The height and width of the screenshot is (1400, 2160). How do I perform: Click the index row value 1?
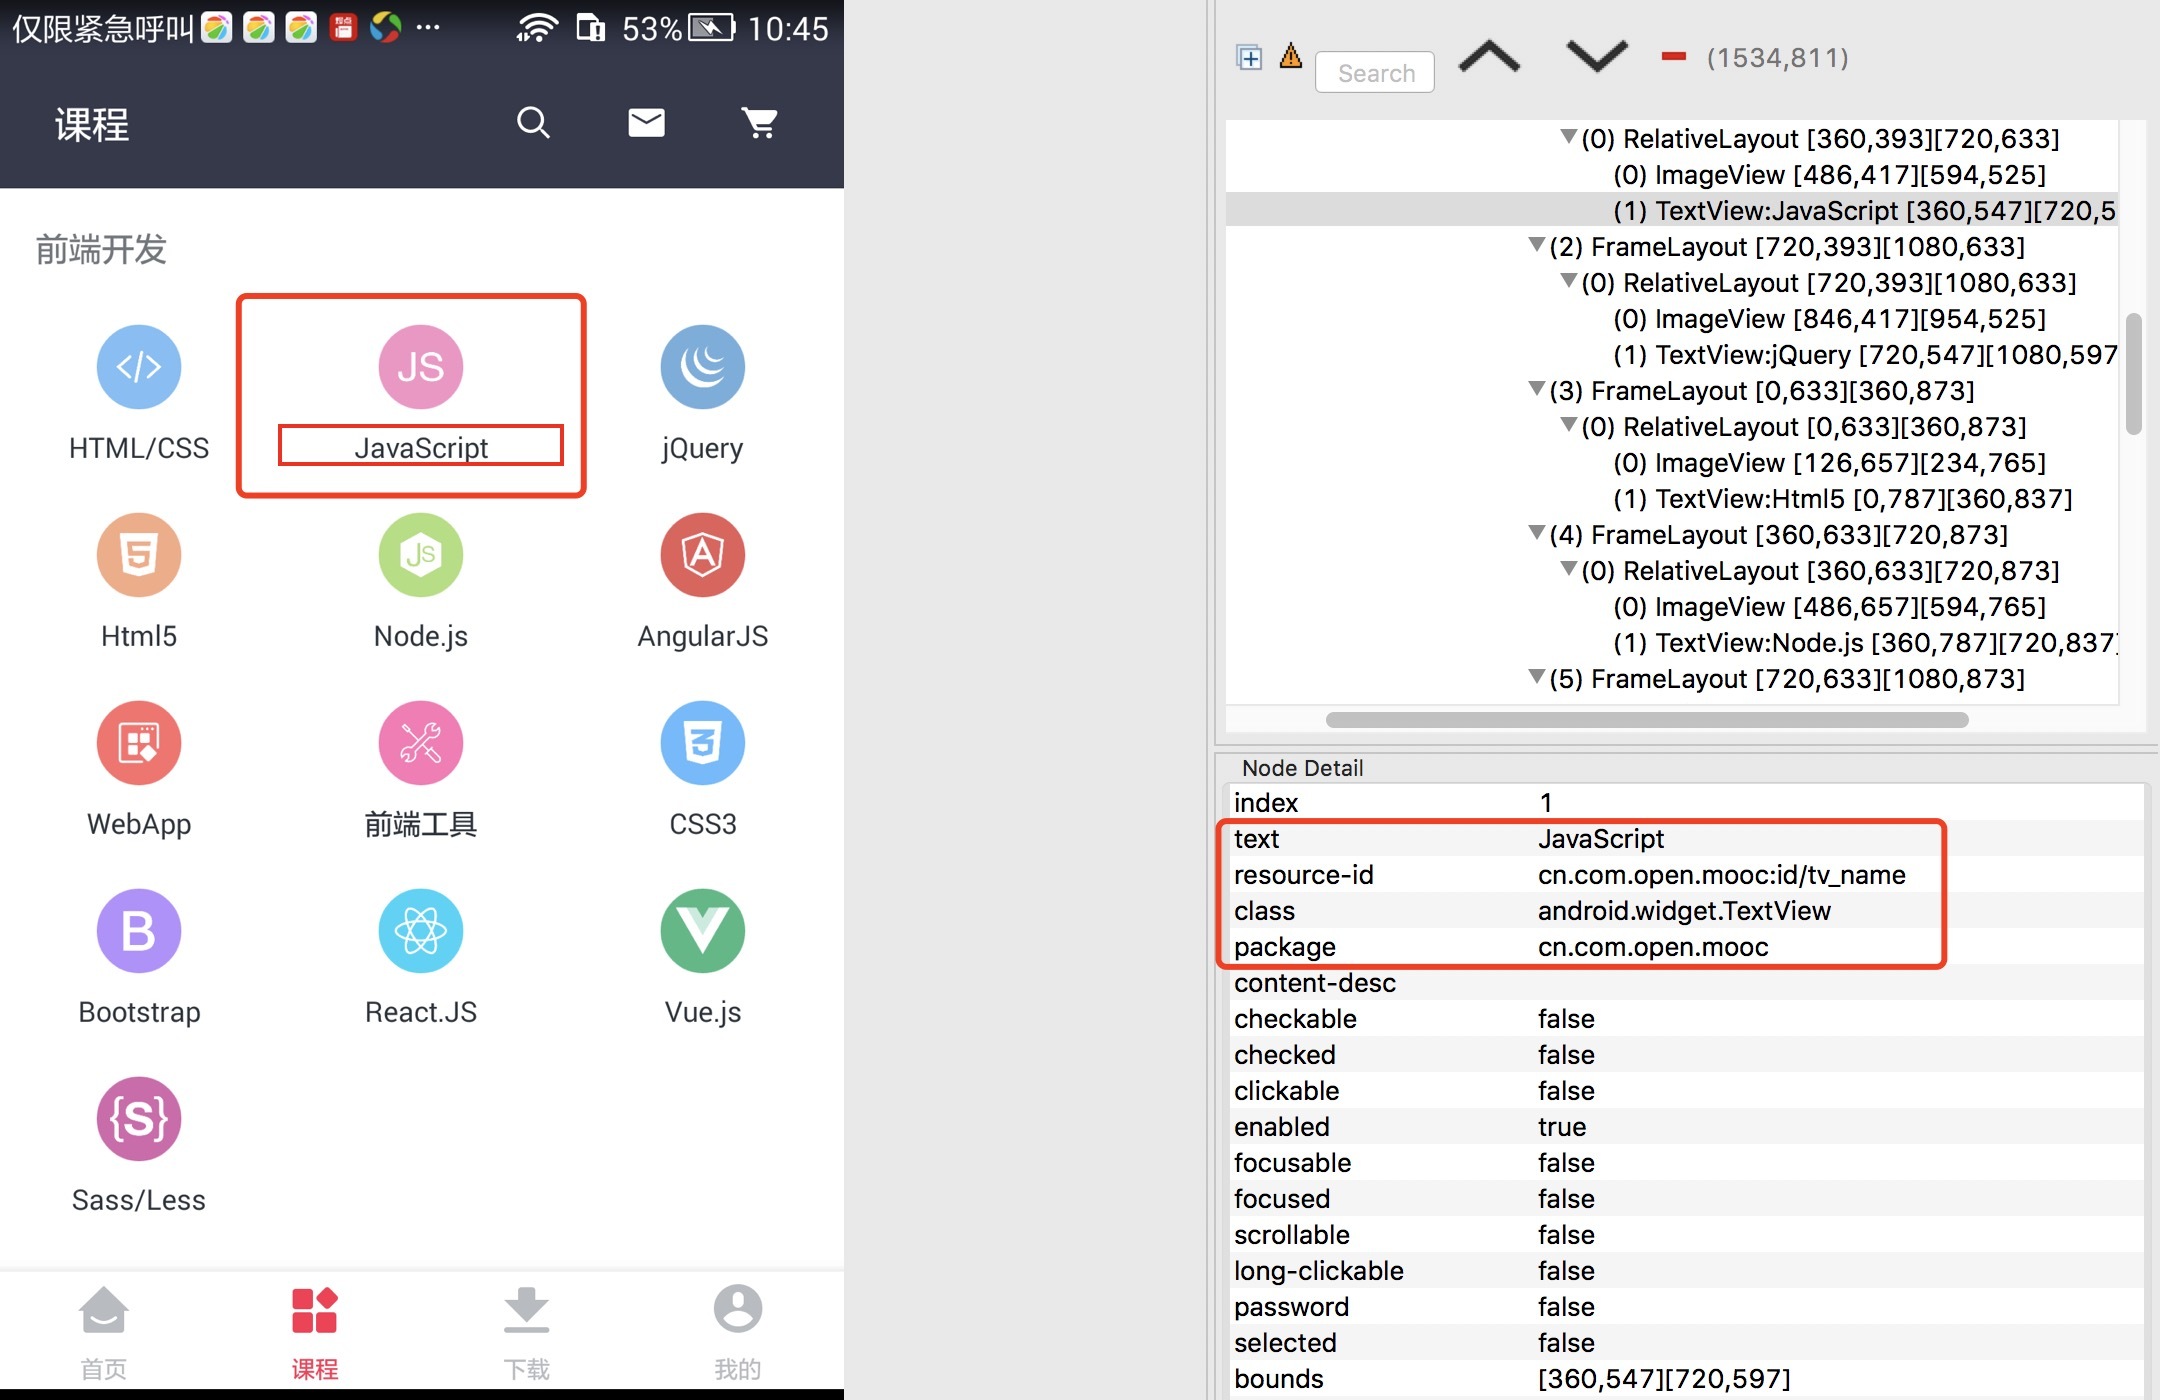coord(1546,803)
